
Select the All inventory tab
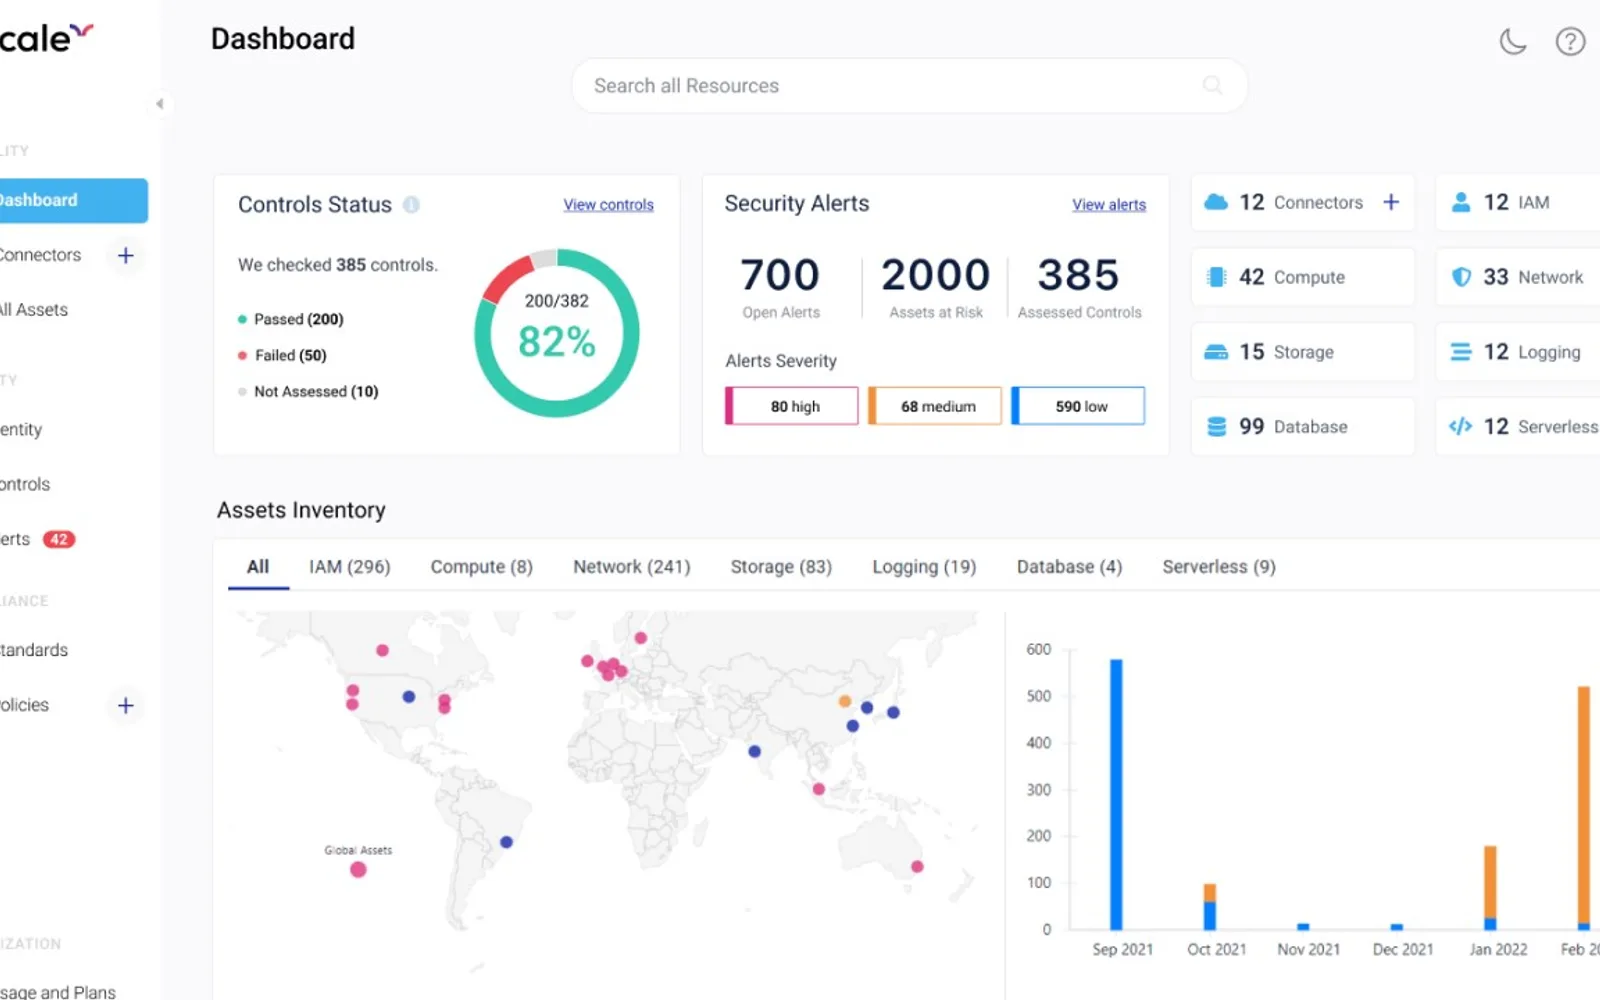click(x=258, y=567)
